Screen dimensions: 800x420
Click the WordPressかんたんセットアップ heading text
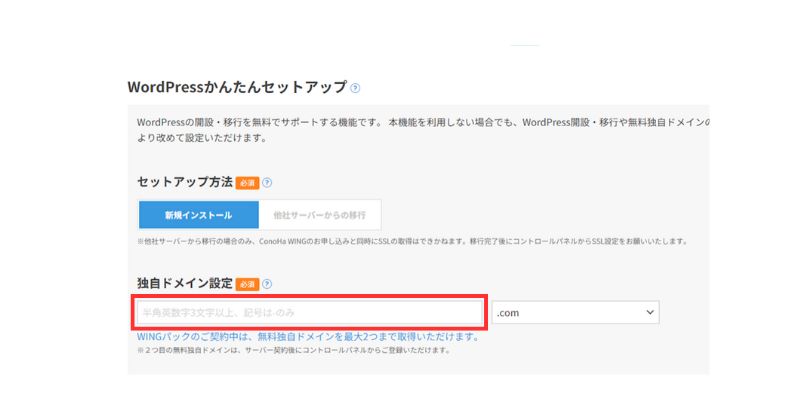237,87
